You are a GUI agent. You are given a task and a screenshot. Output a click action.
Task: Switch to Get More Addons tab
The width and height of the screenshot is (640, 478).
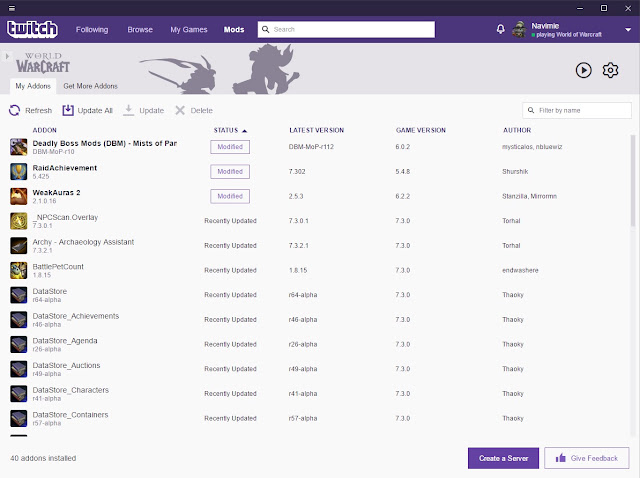click(90, 86)
